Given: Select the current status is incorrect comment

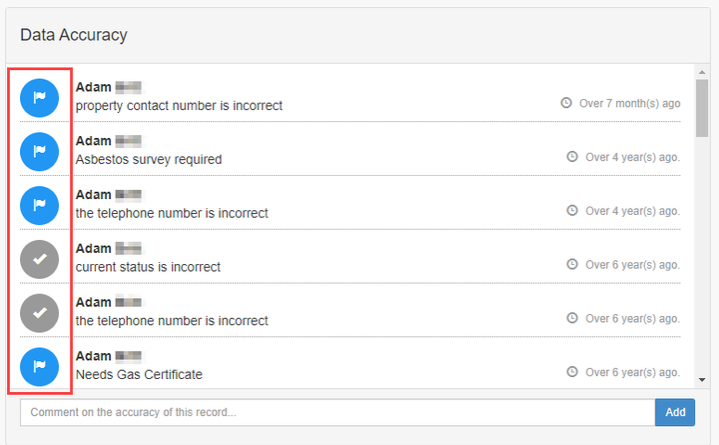Looking at the screenshot, I should (148, 267).
